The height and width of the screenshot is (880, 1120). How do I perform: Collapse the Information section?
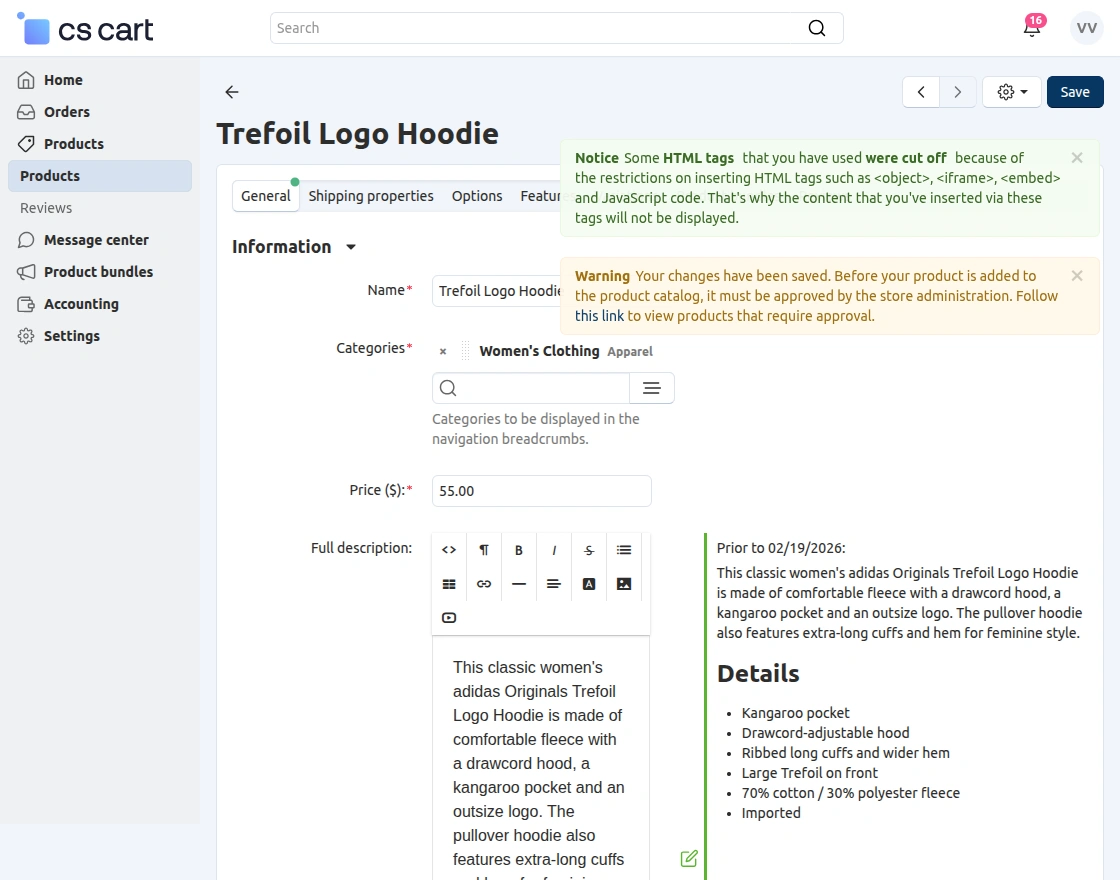350,247
